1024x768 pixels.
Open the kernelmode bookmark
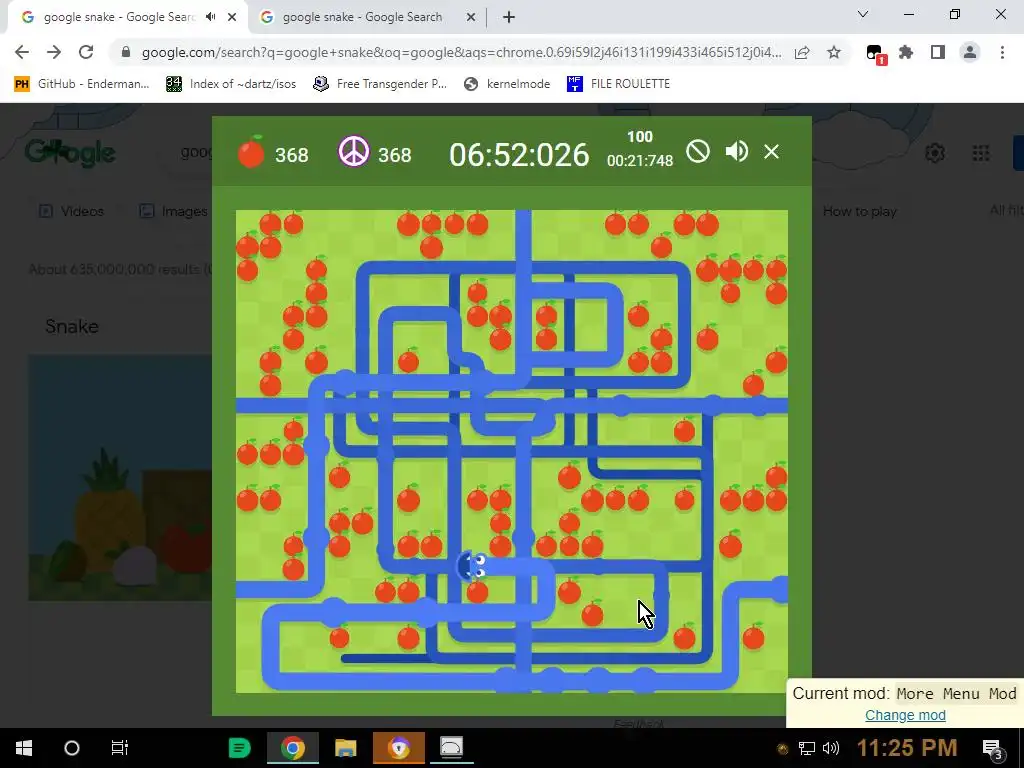click(x=507, y=84)
